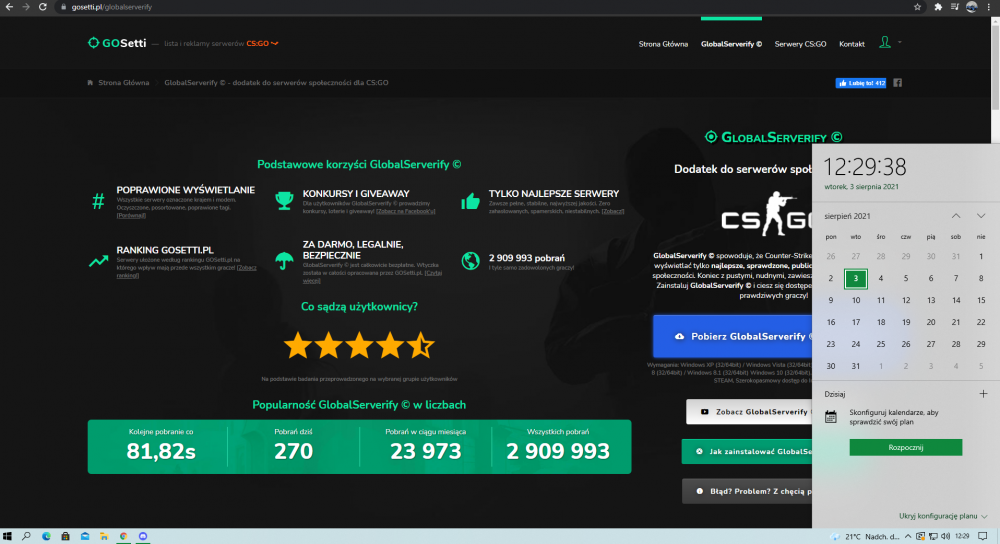Open the volume control in tray
Screen dimensions: 1000x544
[x=945, y=536]
